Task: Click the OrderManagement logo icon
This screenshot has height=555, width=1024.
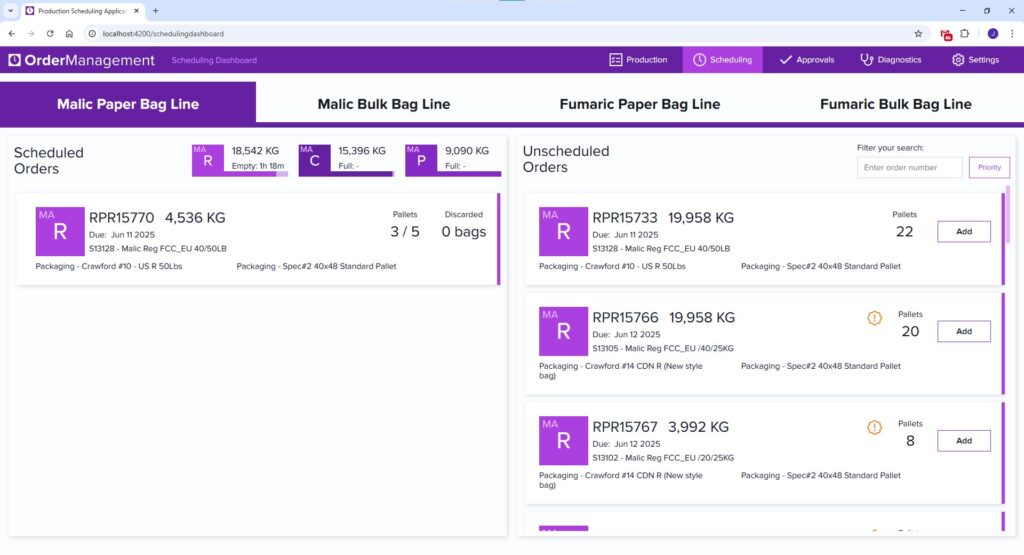Action: point(14,60)
